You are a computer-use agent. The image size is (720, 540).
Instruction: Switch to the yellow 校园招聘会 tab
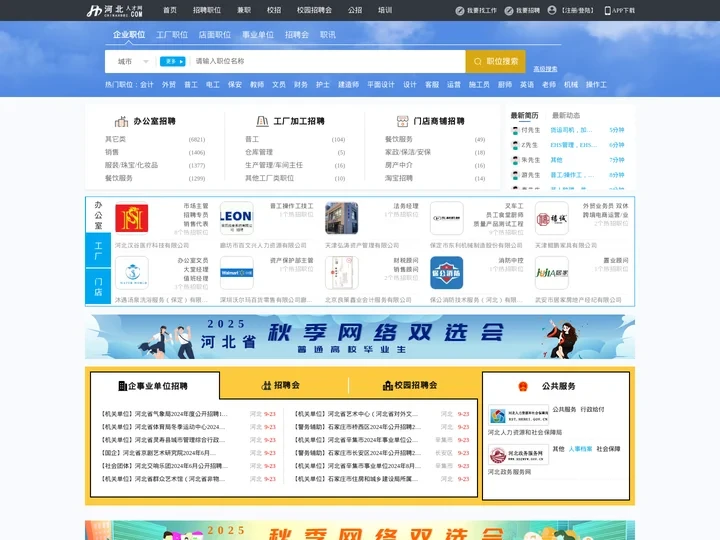pyautogui.click(x=410, y=385)
